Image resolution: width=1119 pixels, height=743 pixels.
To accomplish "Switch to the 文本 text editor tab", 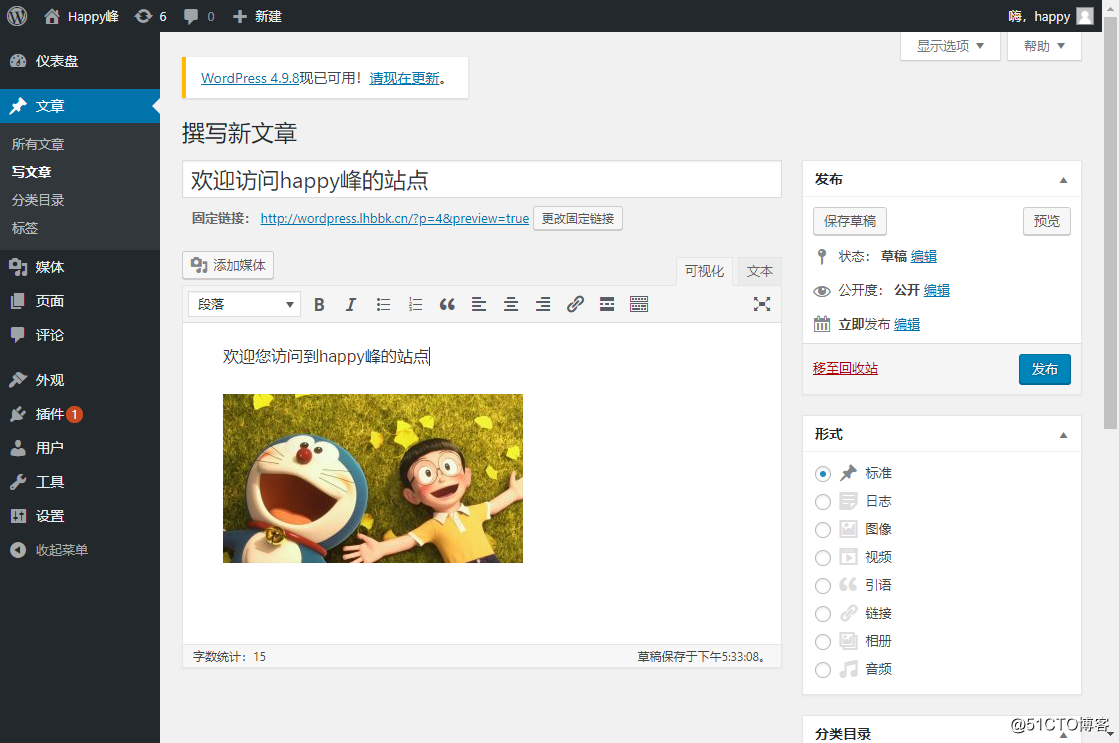I will click(x=759, y=271).
